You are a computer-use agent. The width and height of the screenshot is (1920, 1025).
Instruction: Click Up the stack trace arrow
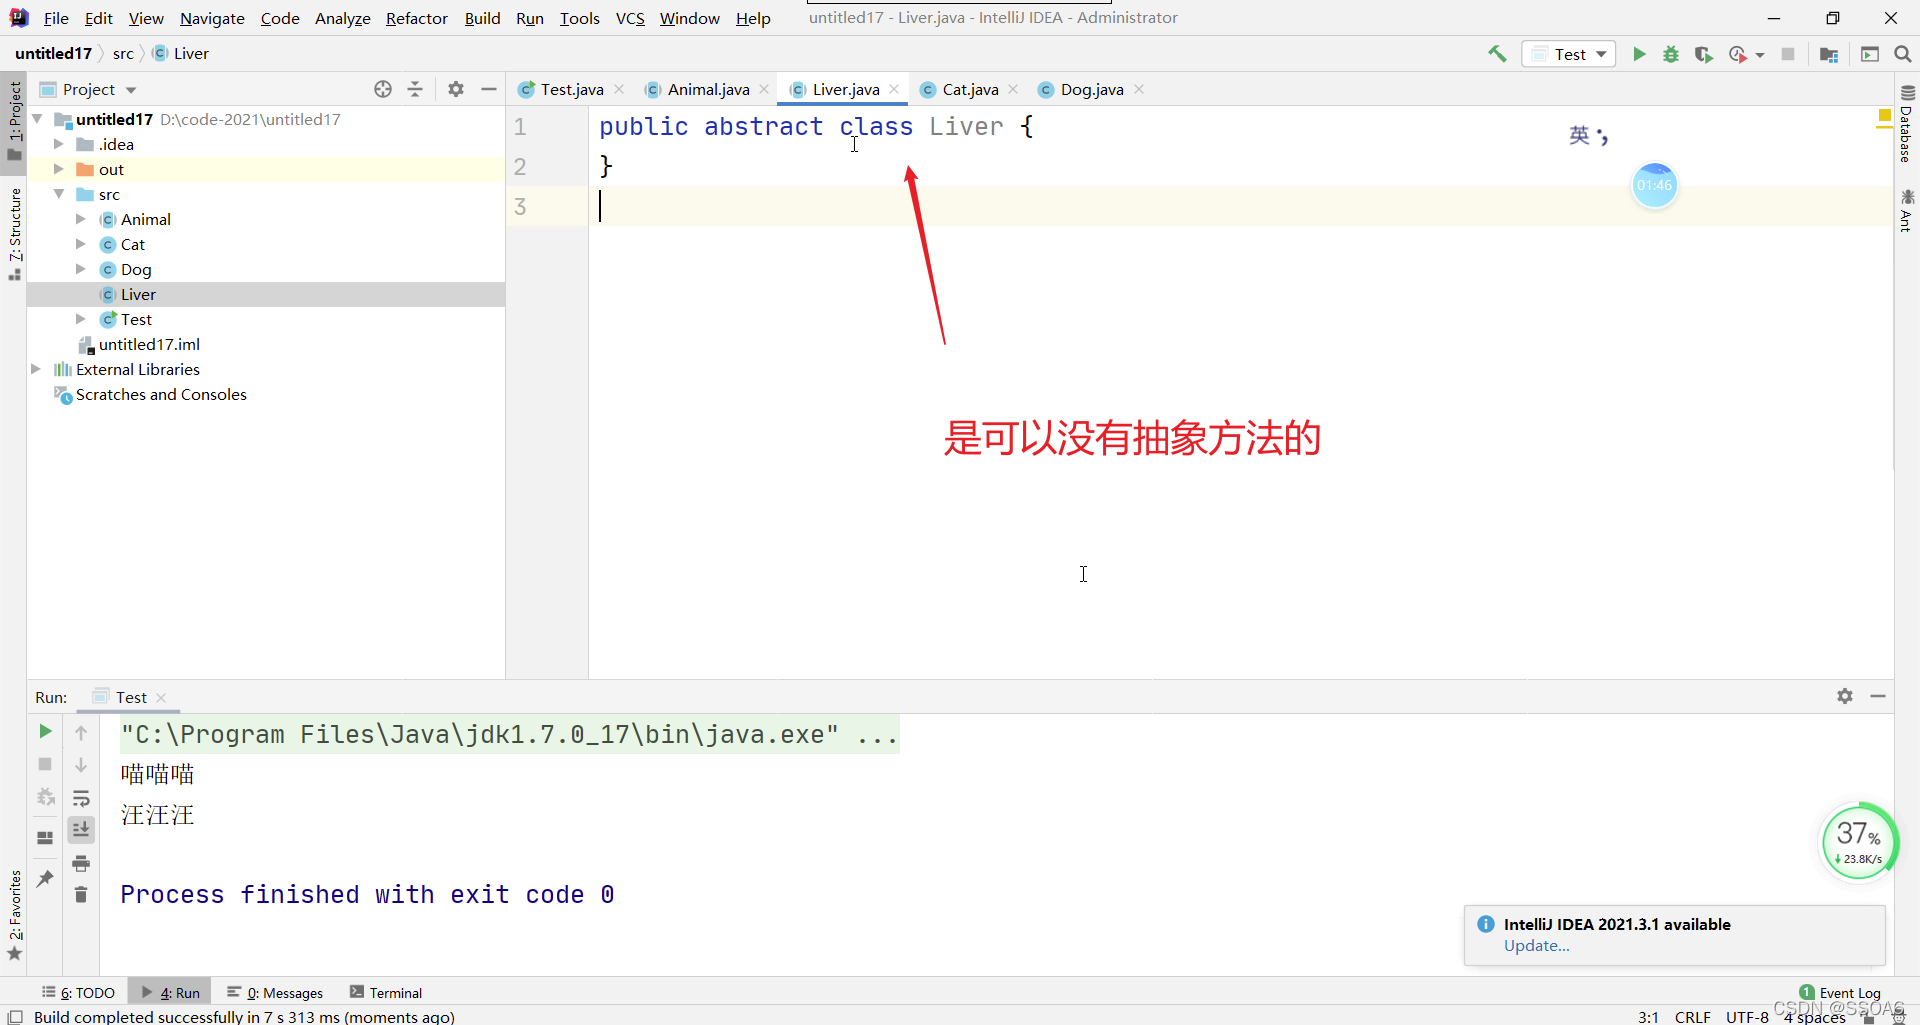(81, 733)
